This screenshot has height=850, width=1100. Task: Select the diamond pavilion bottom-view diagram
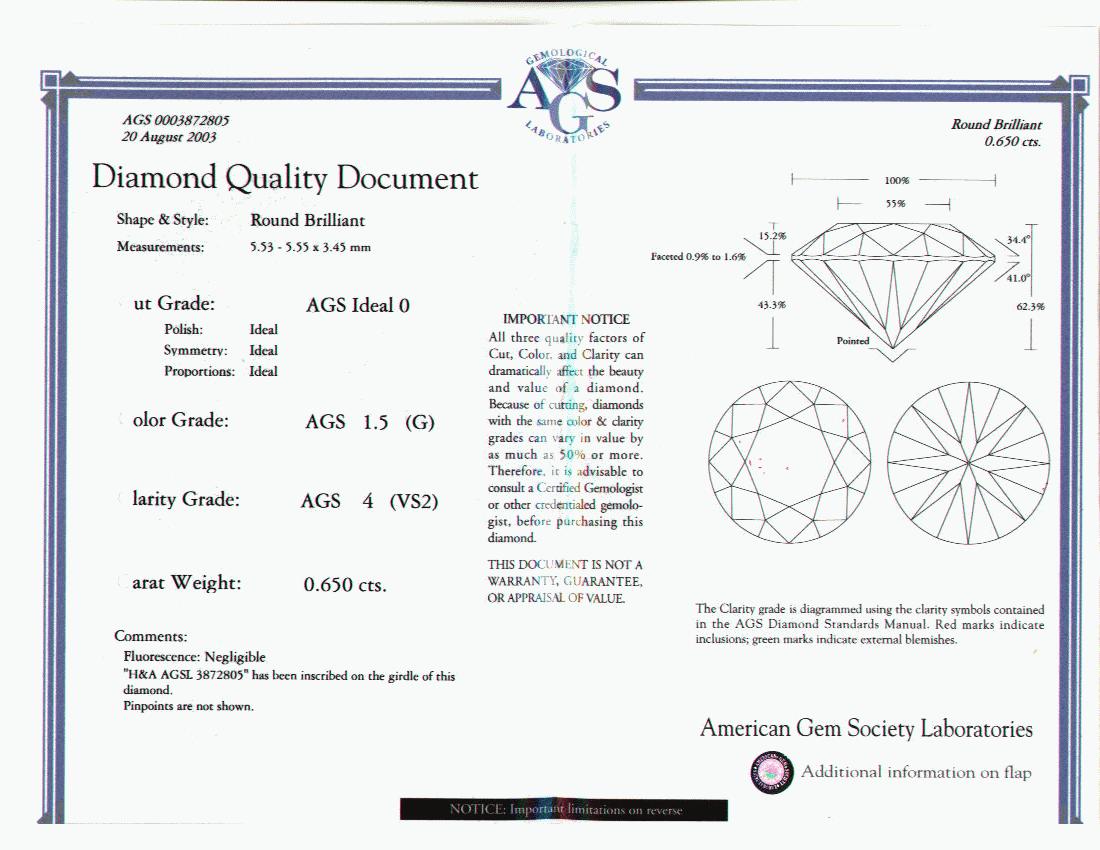click(968, 463)
